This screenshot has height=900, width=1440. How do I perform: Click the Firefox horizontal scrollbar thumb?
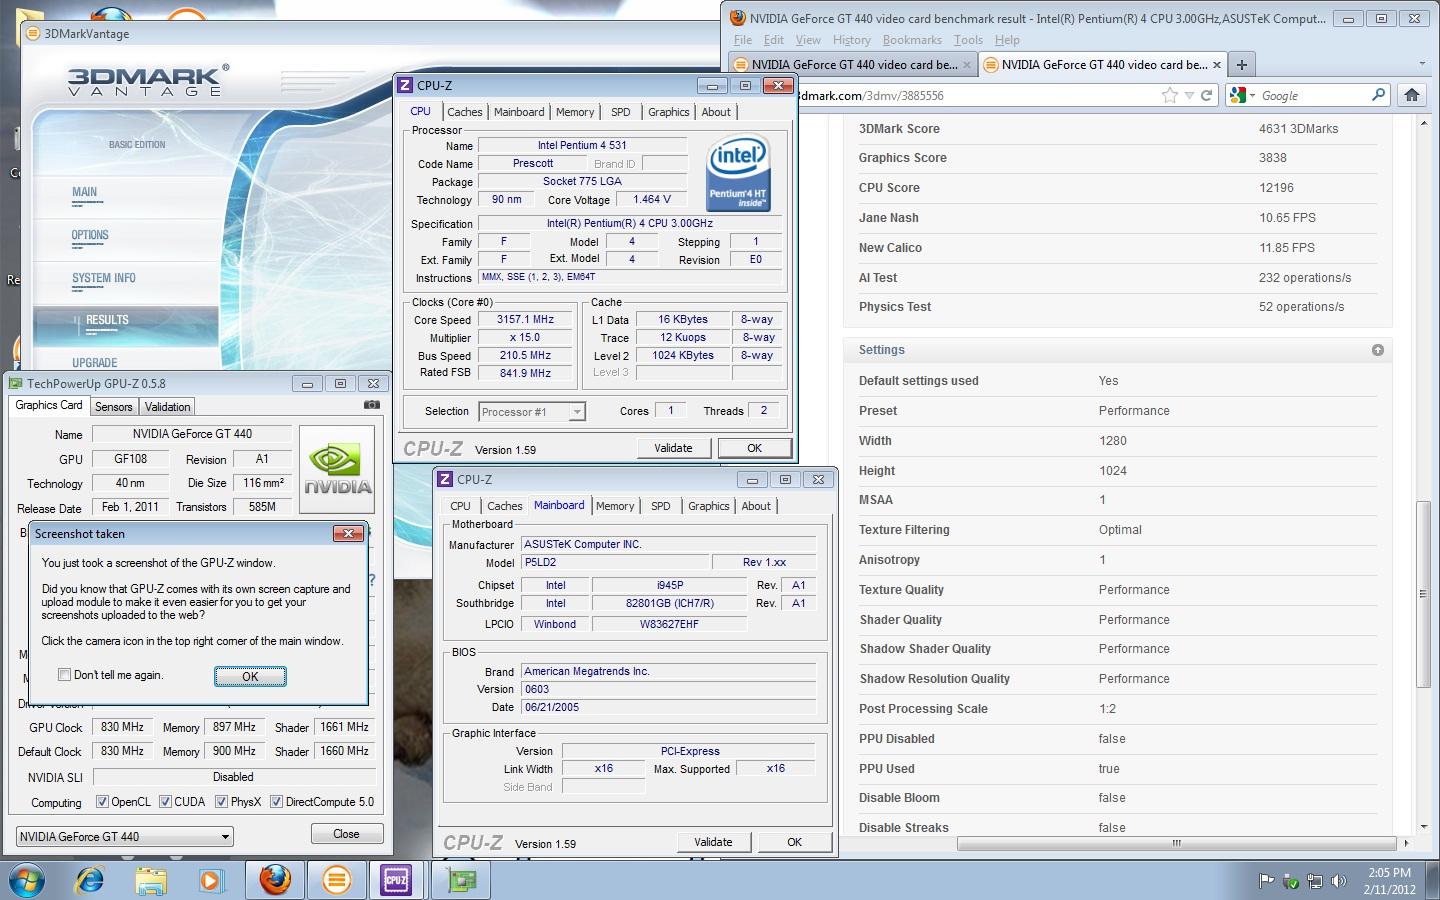click(x=1177, y=843)
